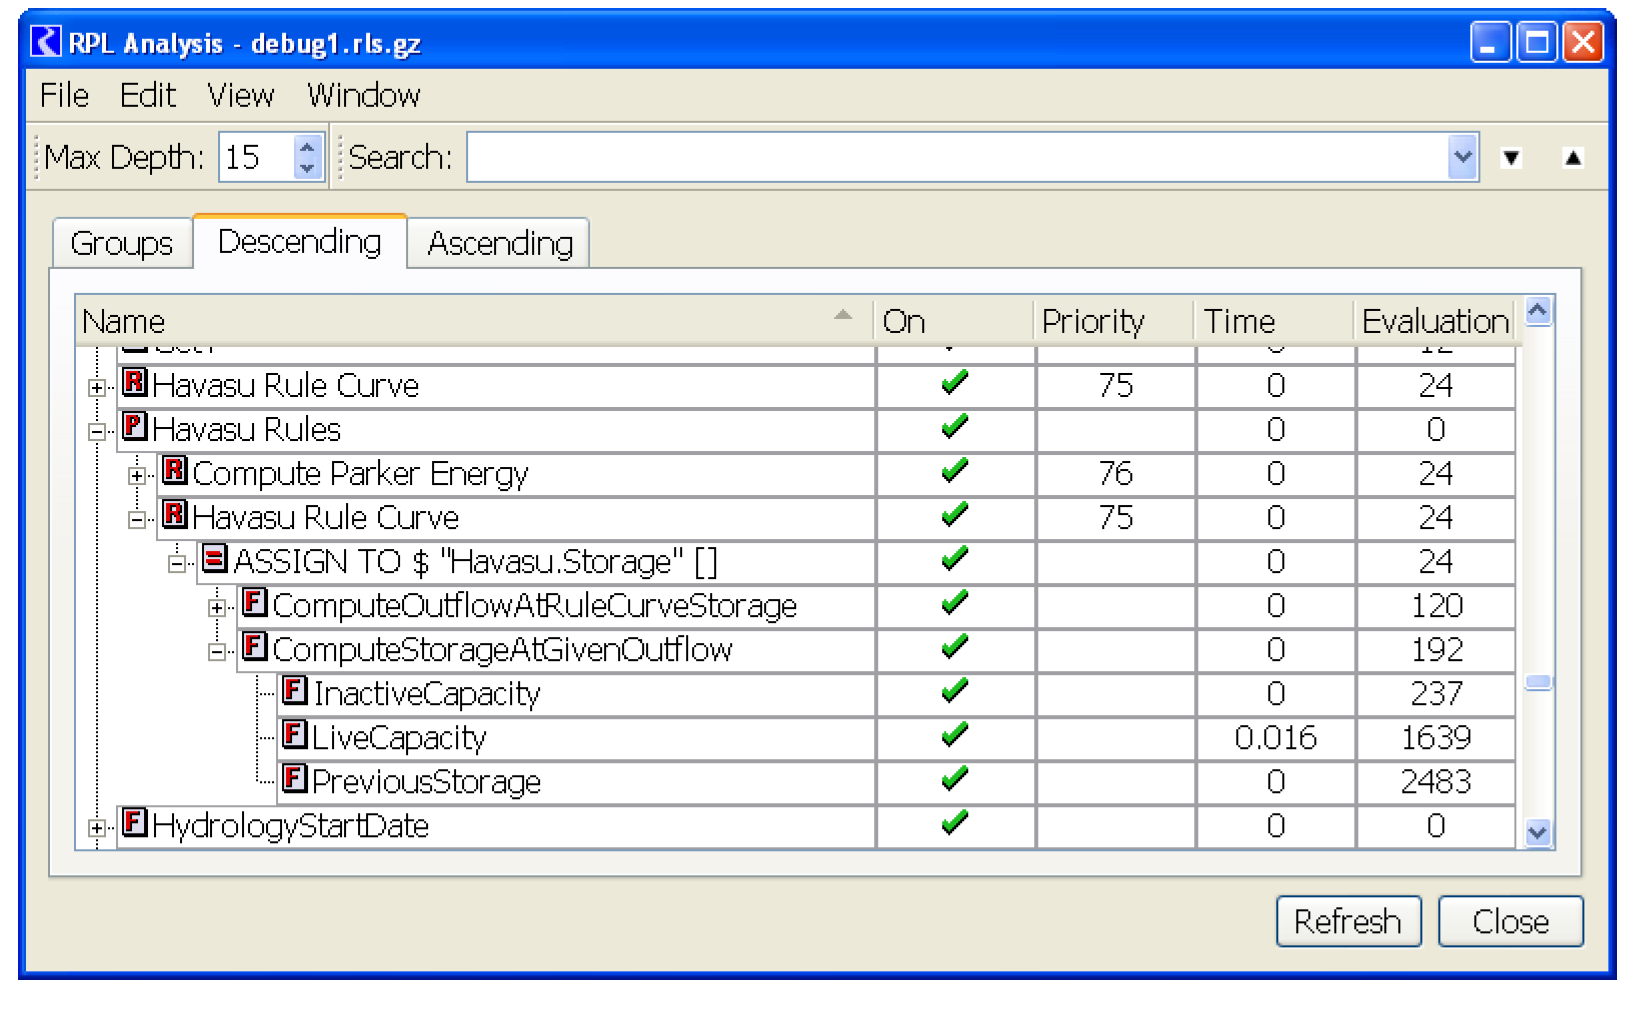The height and width of the screenshot is (1009, 1633).
Task: Click the P icon of Havasu Rules
Action: [134, 427]
